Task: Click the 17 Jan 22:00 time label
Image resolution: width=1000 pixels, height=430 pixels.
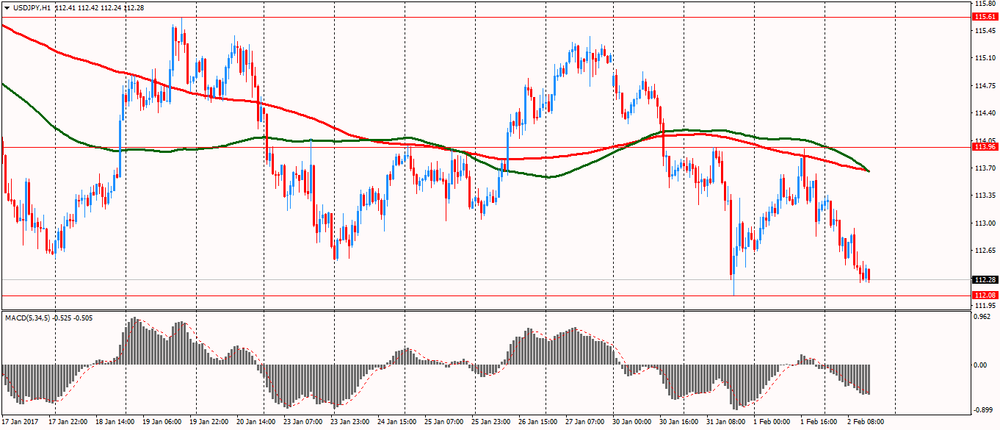Action: (x=70, y=422)
